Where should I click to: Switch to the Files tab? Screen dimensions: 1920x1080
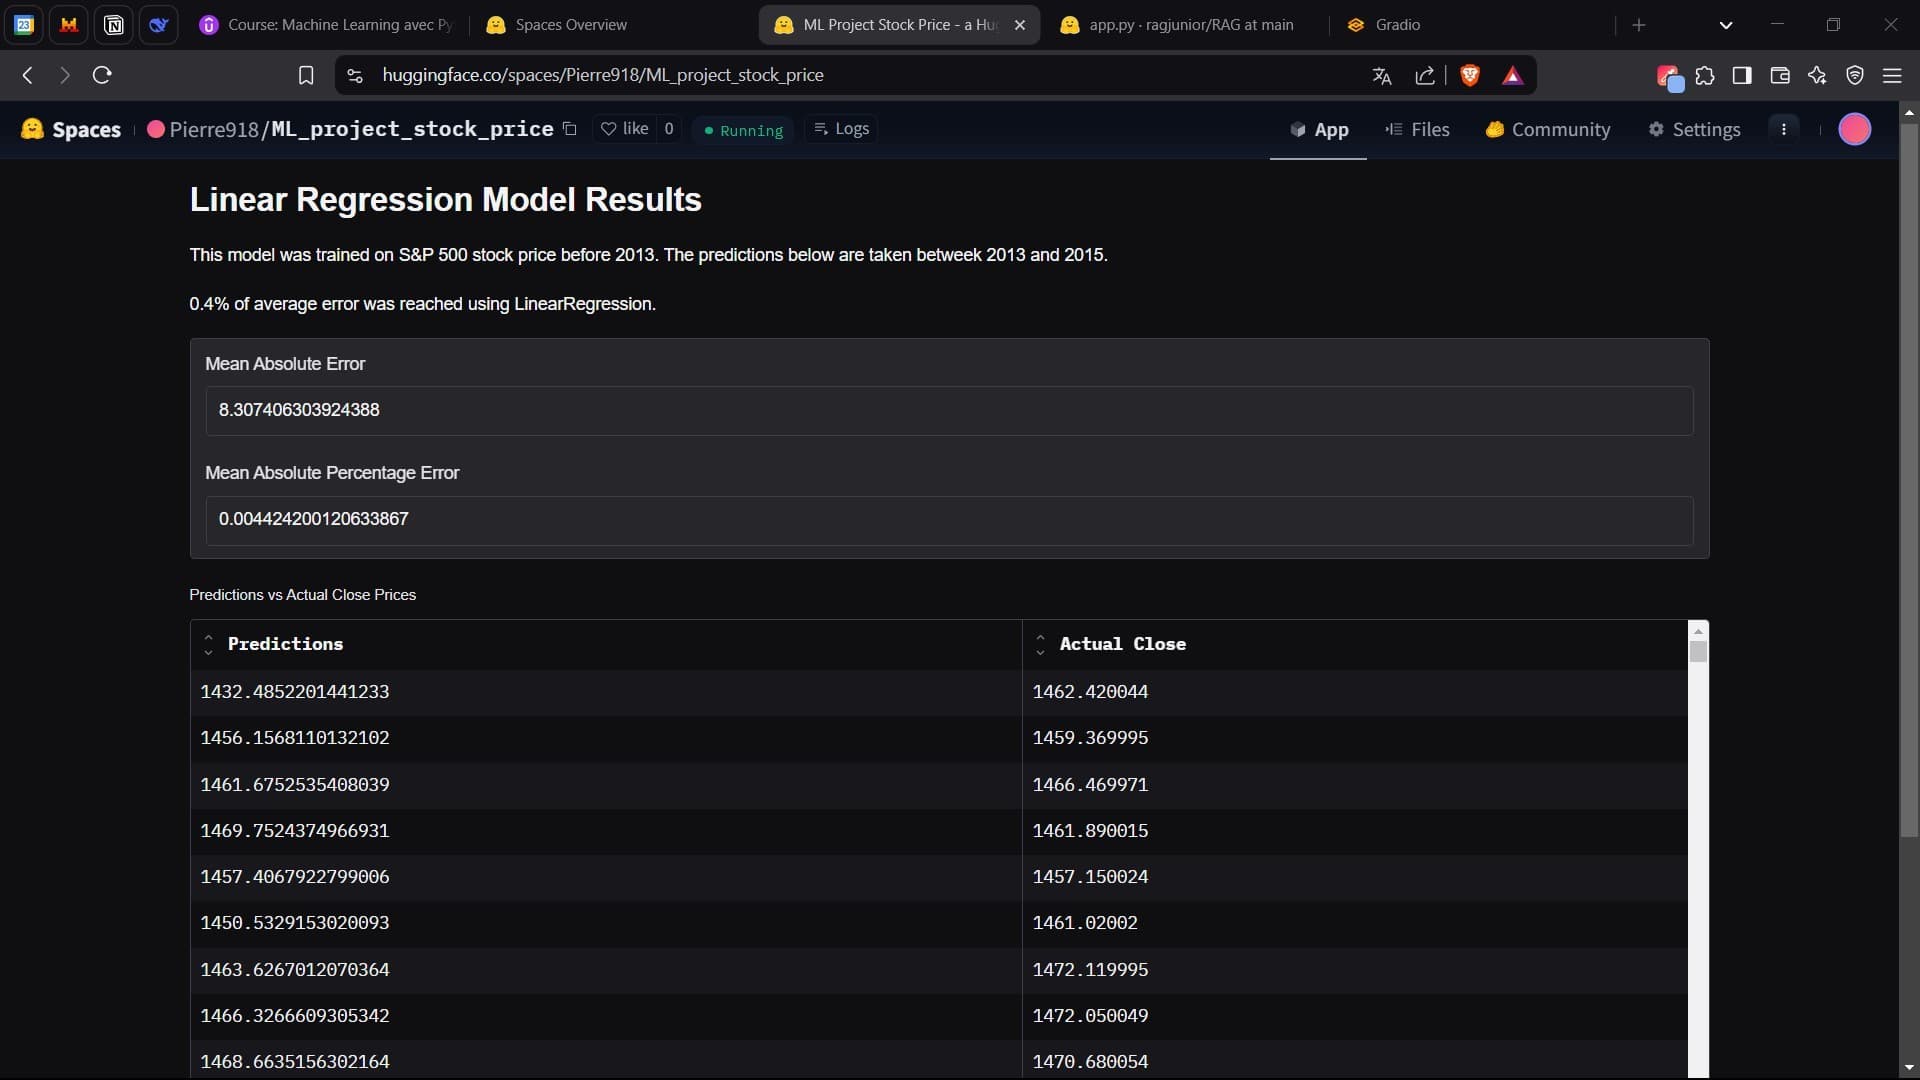[1417, 130]
